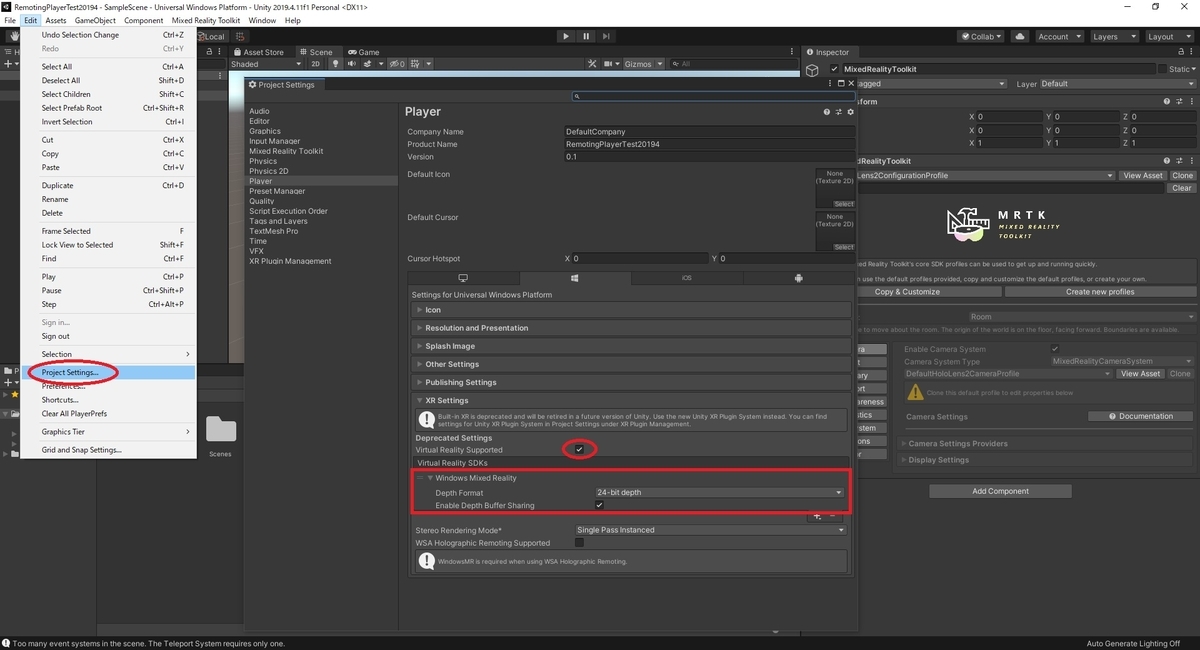Open the Shaded draw mode dropdown
The image size is (1200, 650).
[x=265, y=64]
